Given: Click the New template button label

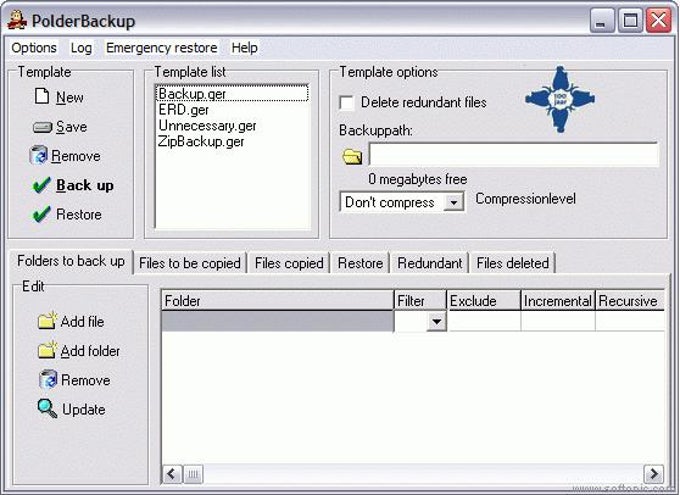Looking at the screenshot, I should (69, 97).
